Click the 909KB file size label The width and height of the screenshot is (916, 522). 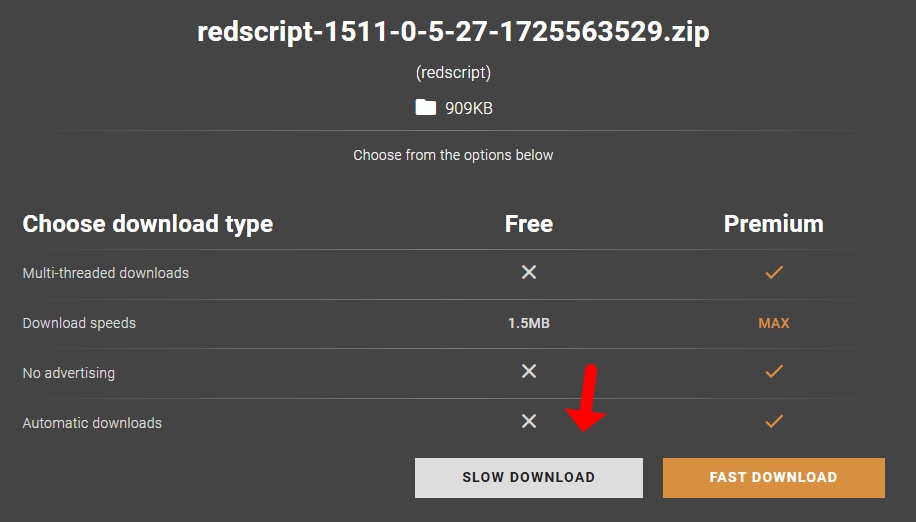click(x=469, y=108)
